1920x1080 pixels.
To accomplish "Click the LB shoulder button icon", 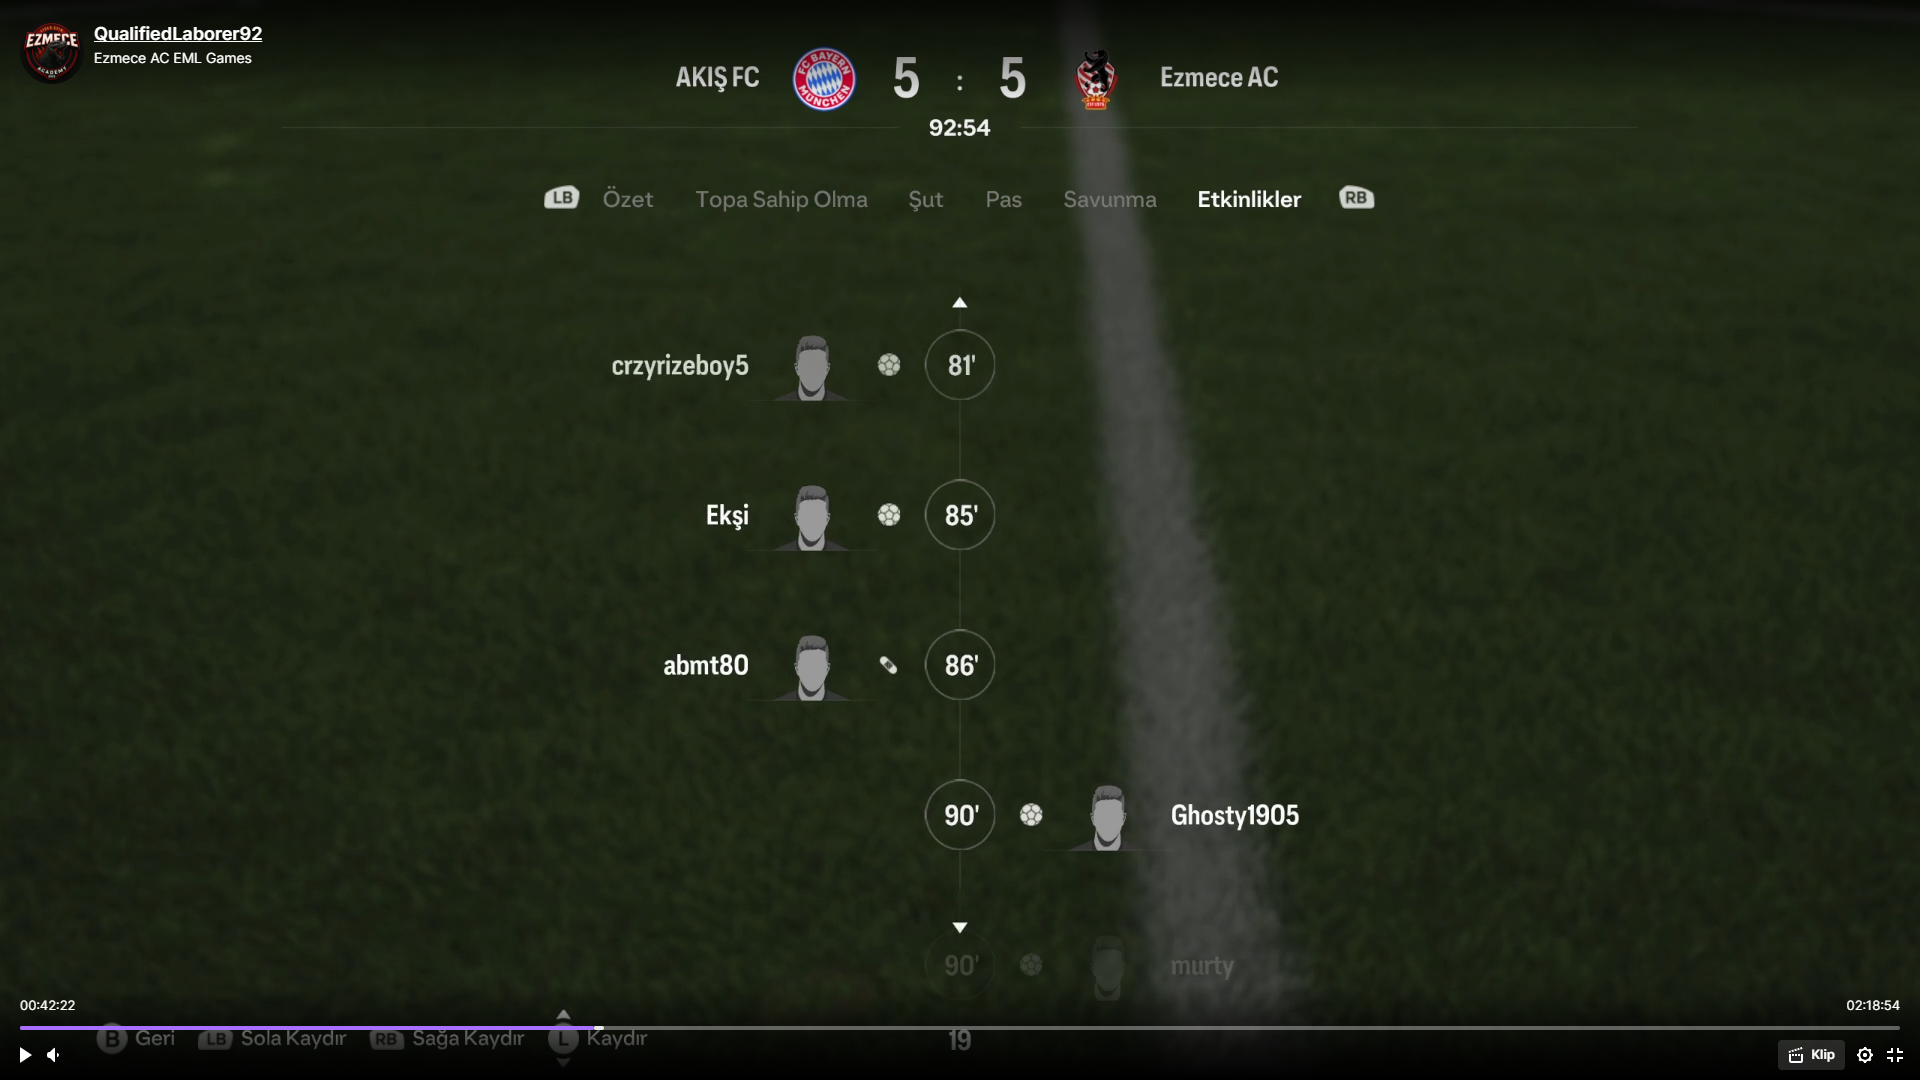I will pyautogui.click(x=562, y=198).
